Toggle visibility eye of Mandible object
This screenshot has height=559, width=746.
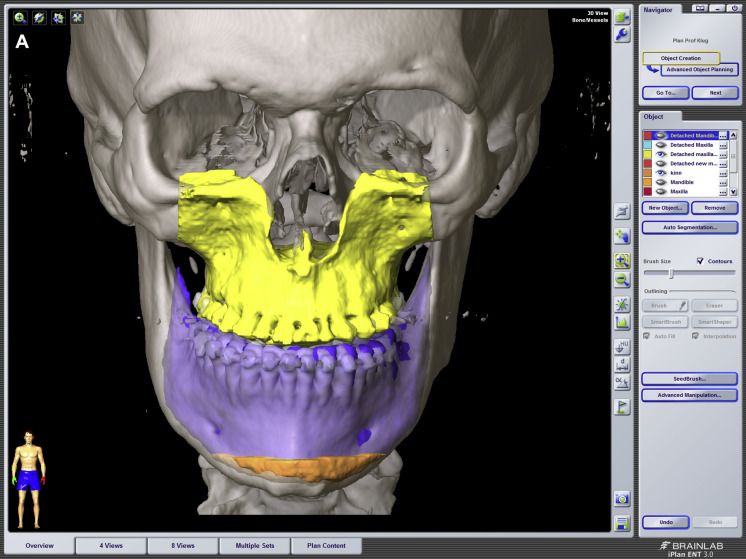click(661, 182)
